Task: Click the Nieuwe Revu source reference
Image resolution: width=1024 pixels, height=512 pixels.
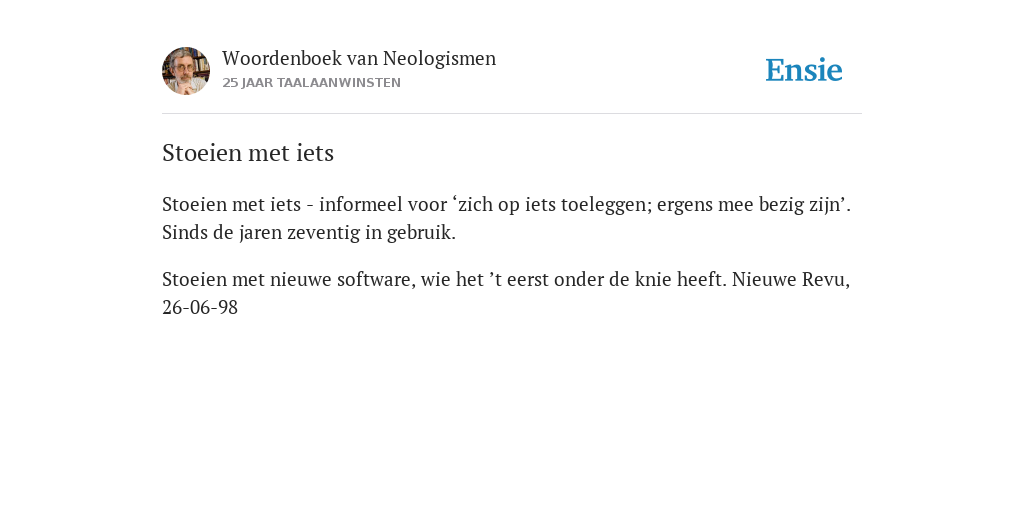Action: click(791, 280)
